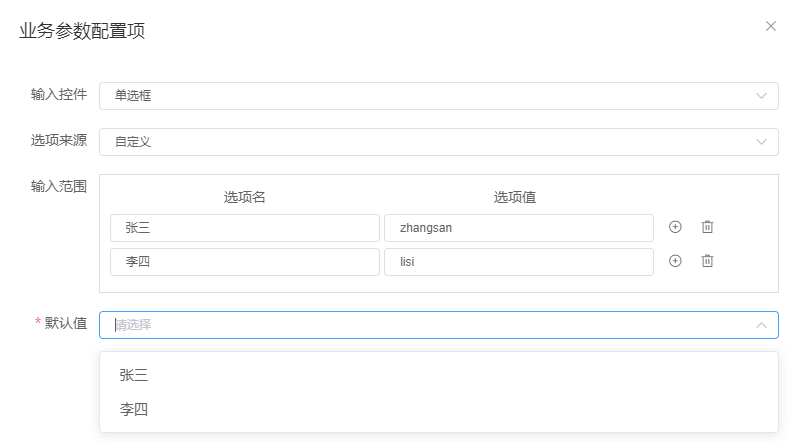Click the plus circle icon beside lisi
798x443 pixels.
675,261
